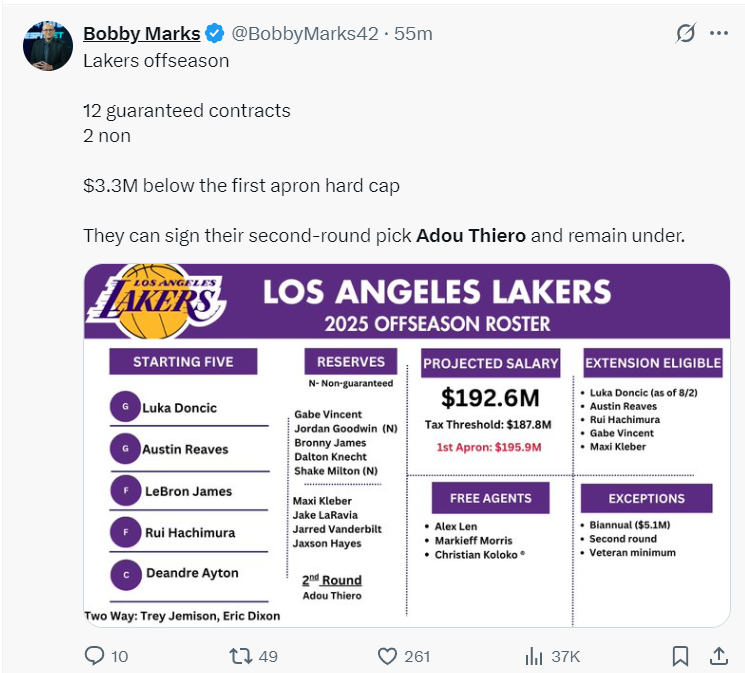Open the 55m timestamp link
745x673 pixels.
414,34
